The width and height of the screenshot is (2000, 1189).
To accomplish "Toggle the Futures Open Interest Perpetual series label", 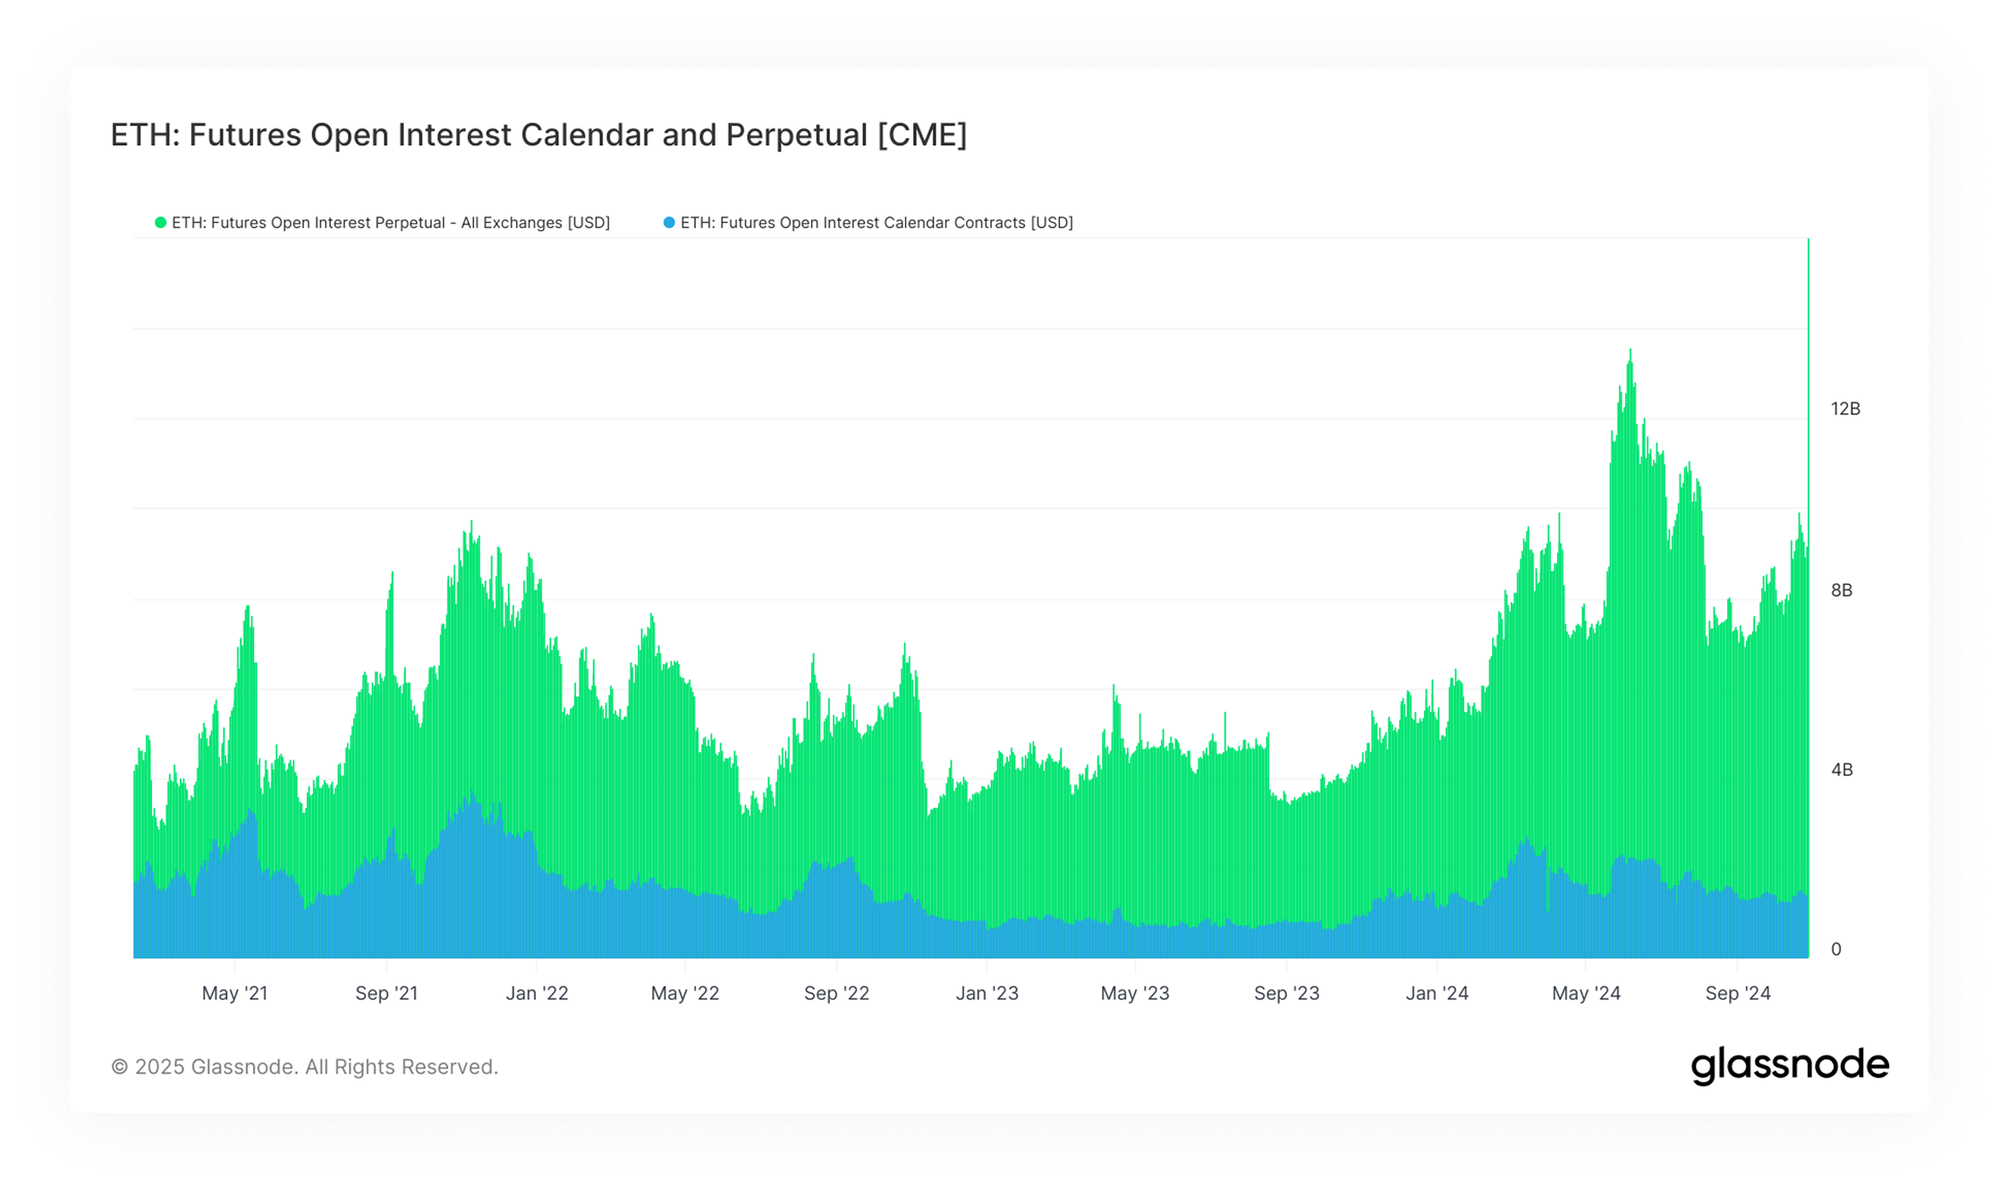I will point(390,223).
